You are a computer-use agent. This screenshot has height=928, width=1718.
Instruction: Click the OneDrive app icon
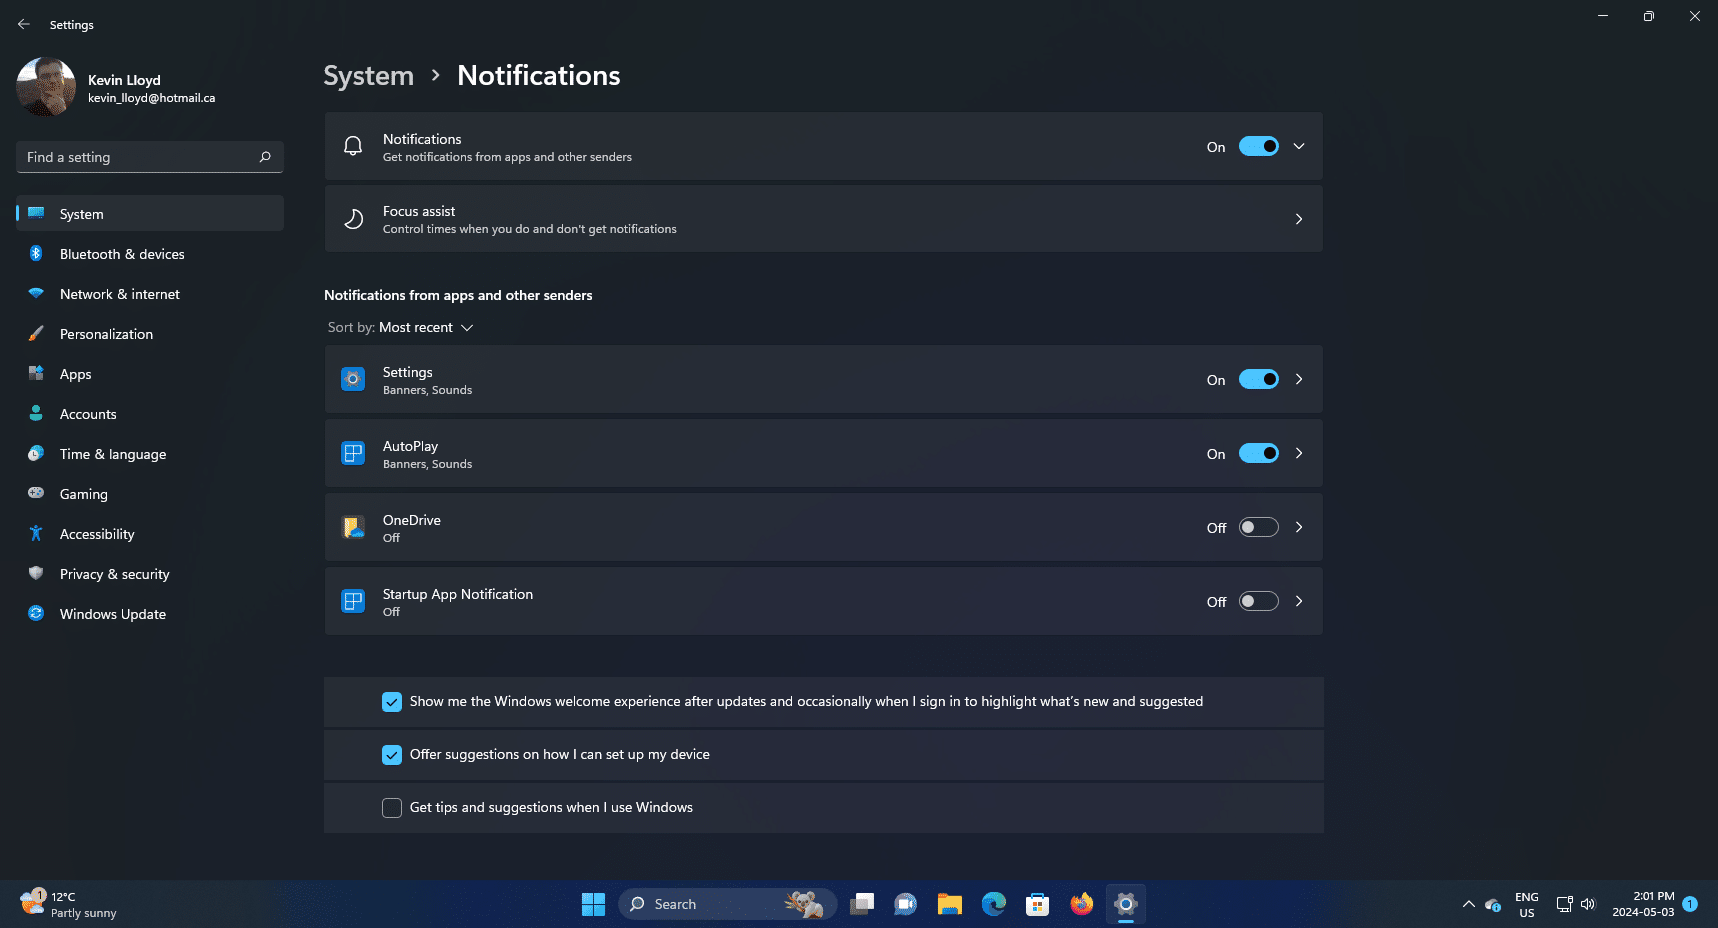pyautogui.click(x=353, y=527)
